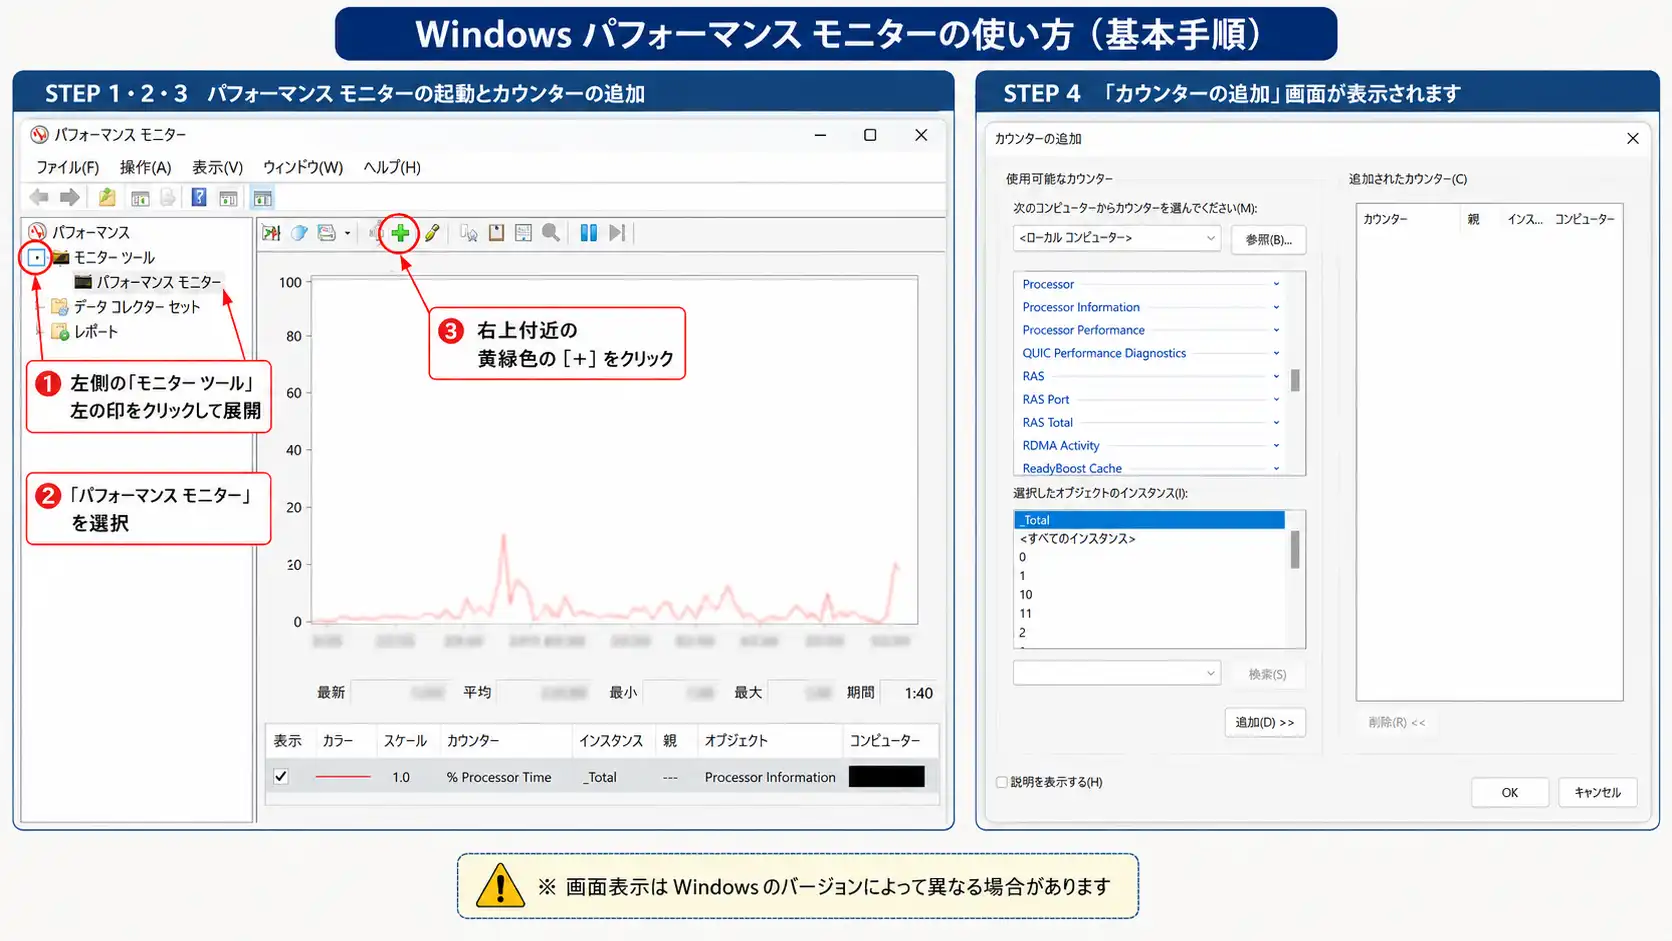Open the 表示(V) menu
1672x941 pixels.
218,167
